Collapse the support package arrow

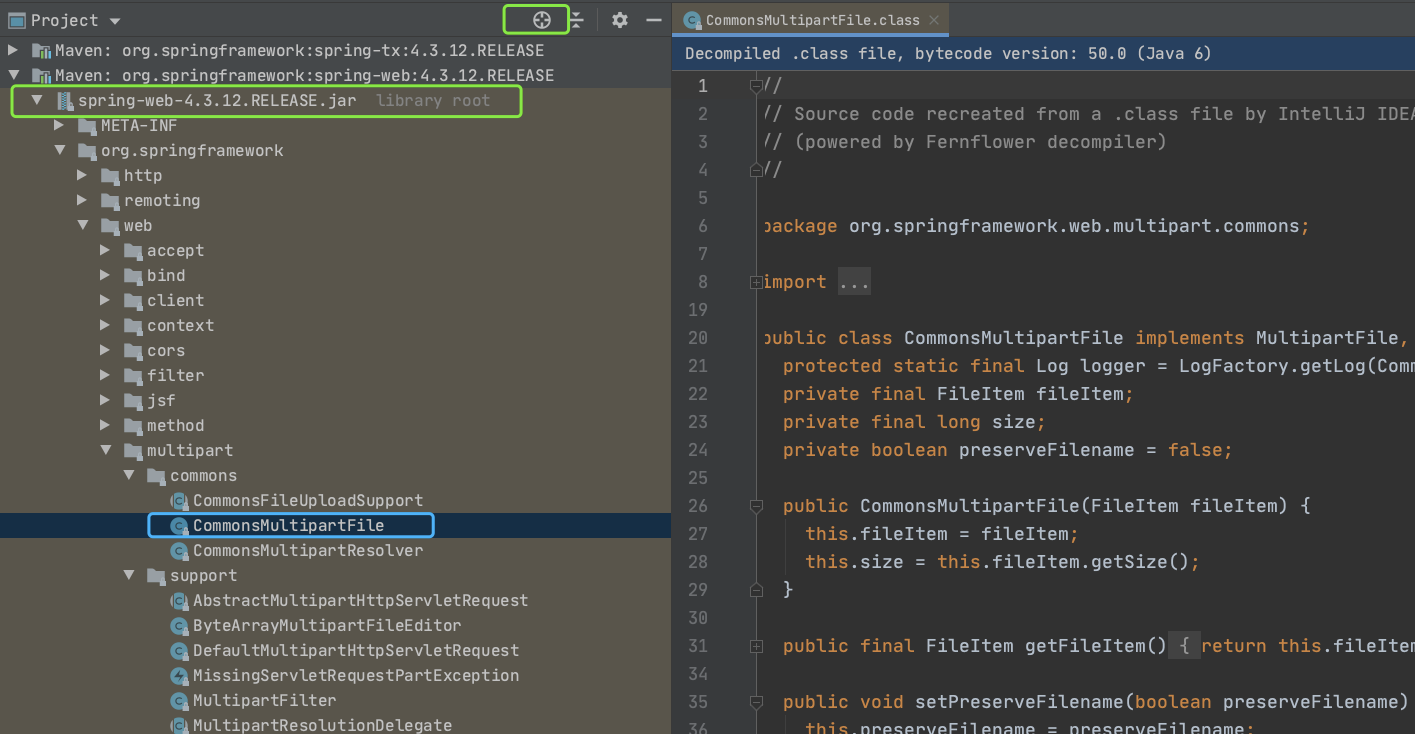pyautogui.click(x=129, y=575)
